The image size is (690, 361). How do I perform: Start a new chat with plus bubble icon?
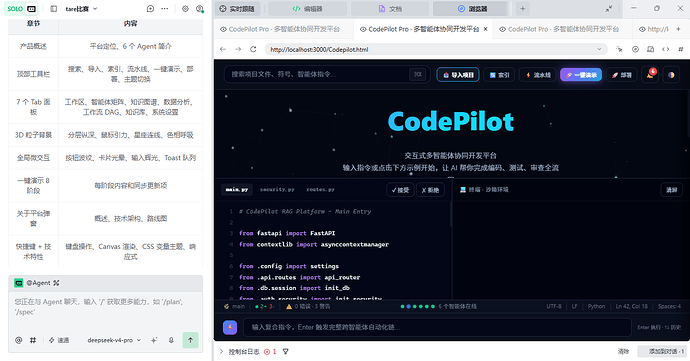[150, 9]
